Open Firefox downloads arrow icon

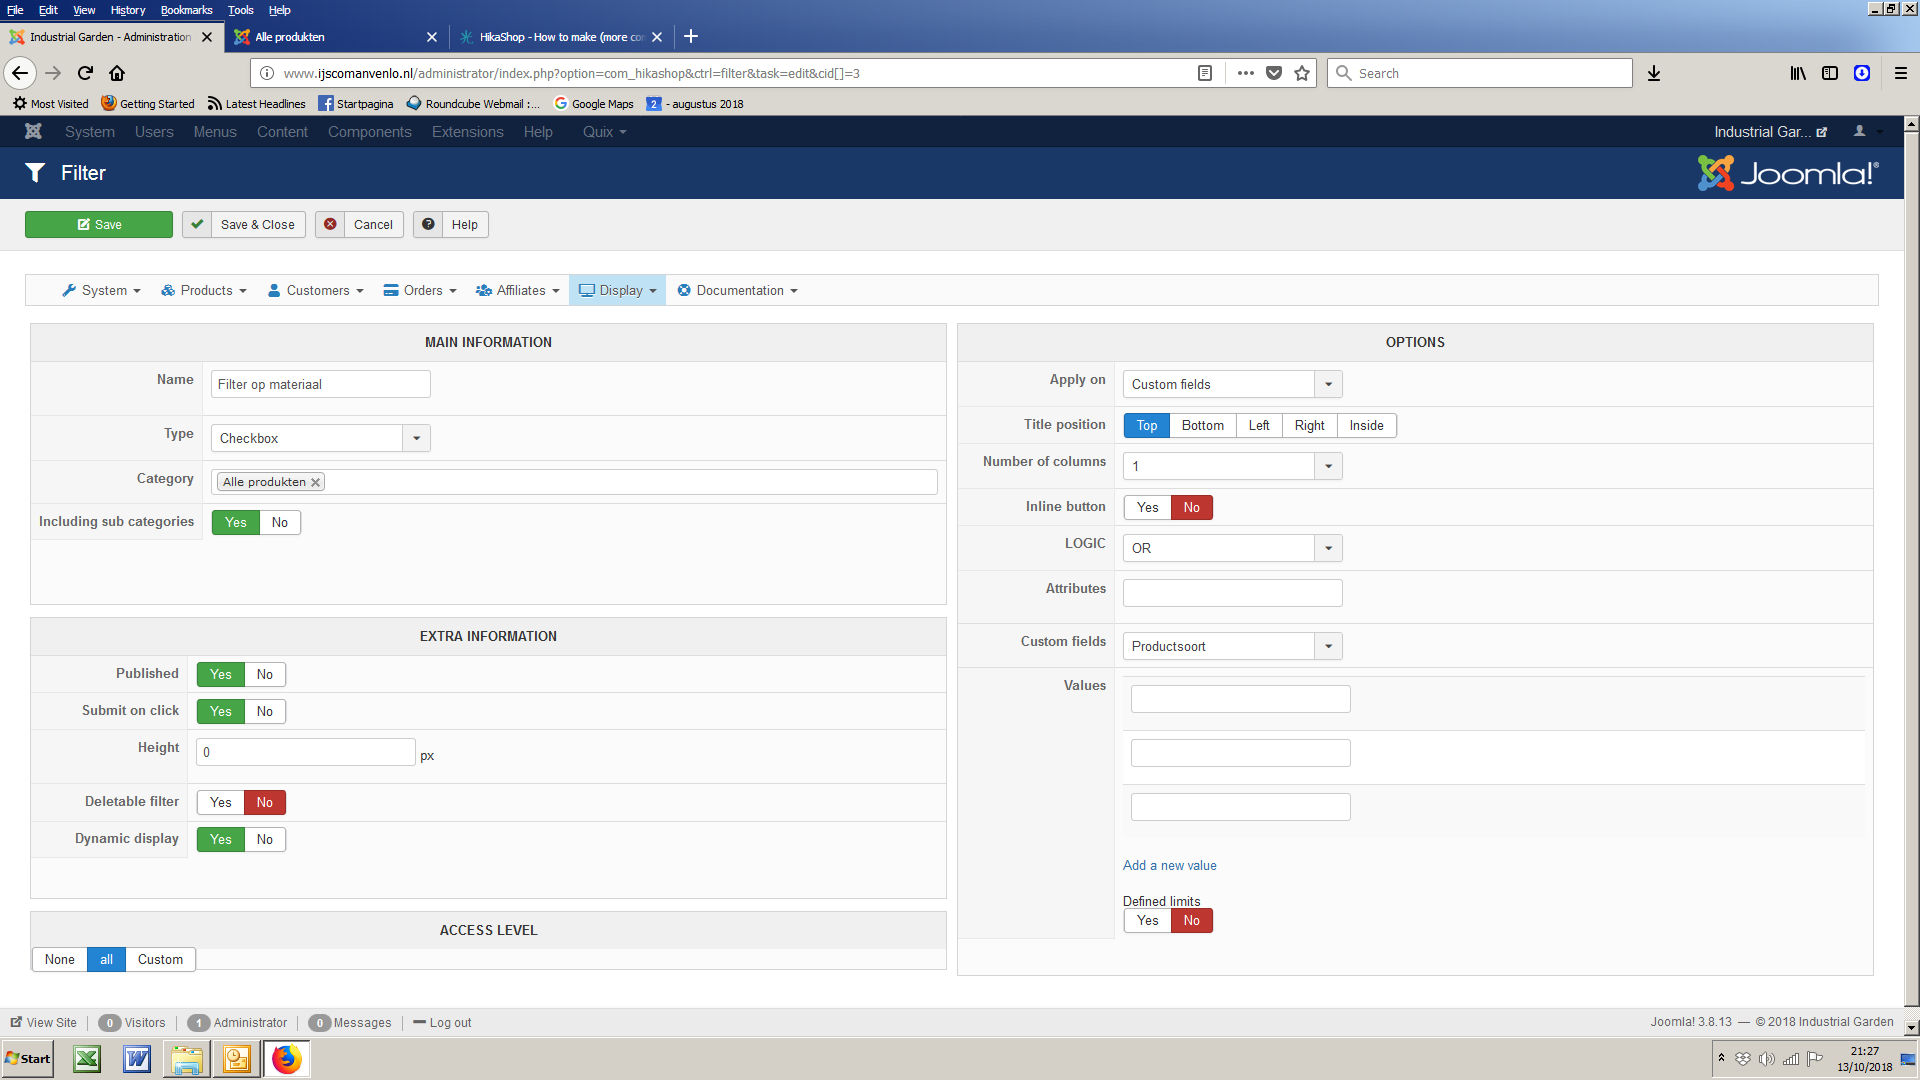[1654, 73]
